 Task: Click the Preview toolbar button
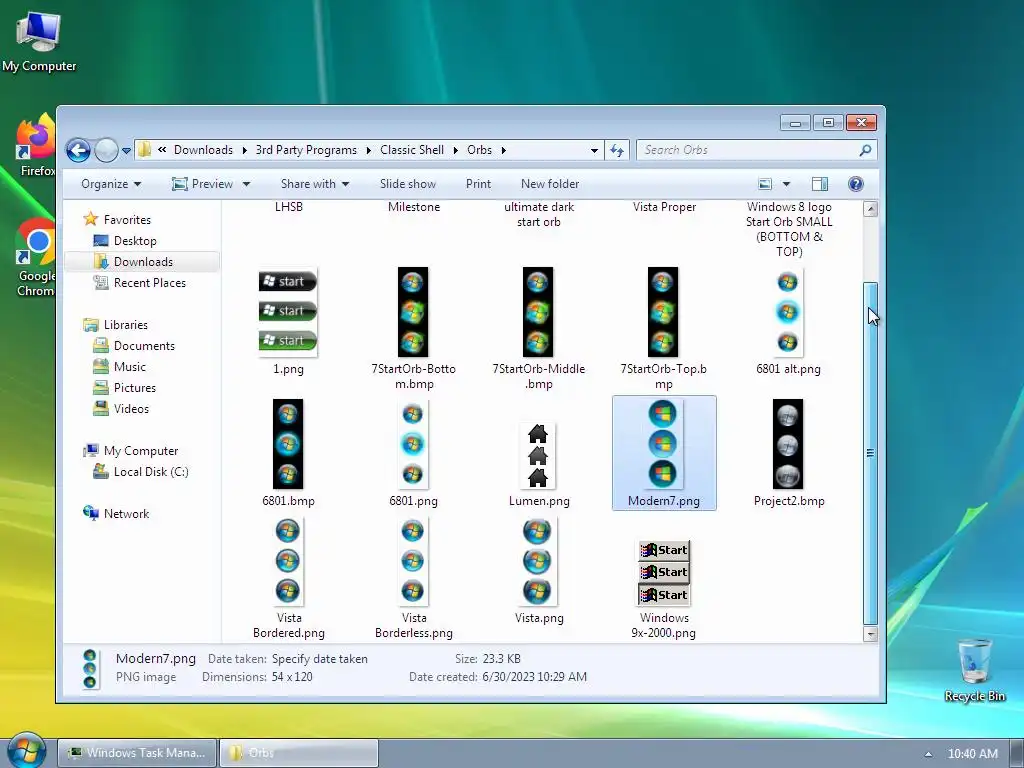pos(203,184)
